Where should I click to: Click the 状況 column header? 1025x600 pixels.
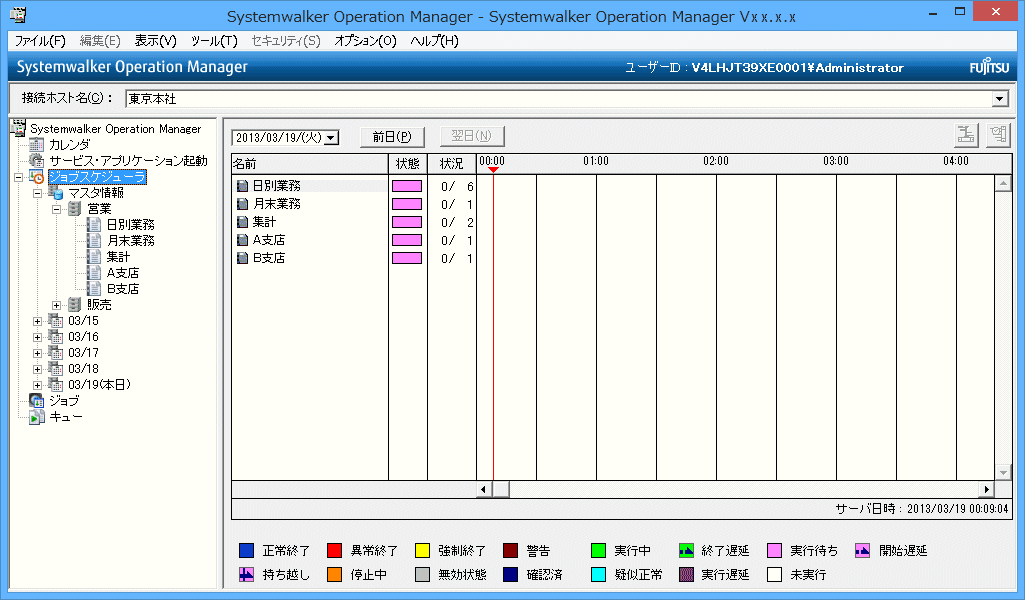tap(452, 163)
